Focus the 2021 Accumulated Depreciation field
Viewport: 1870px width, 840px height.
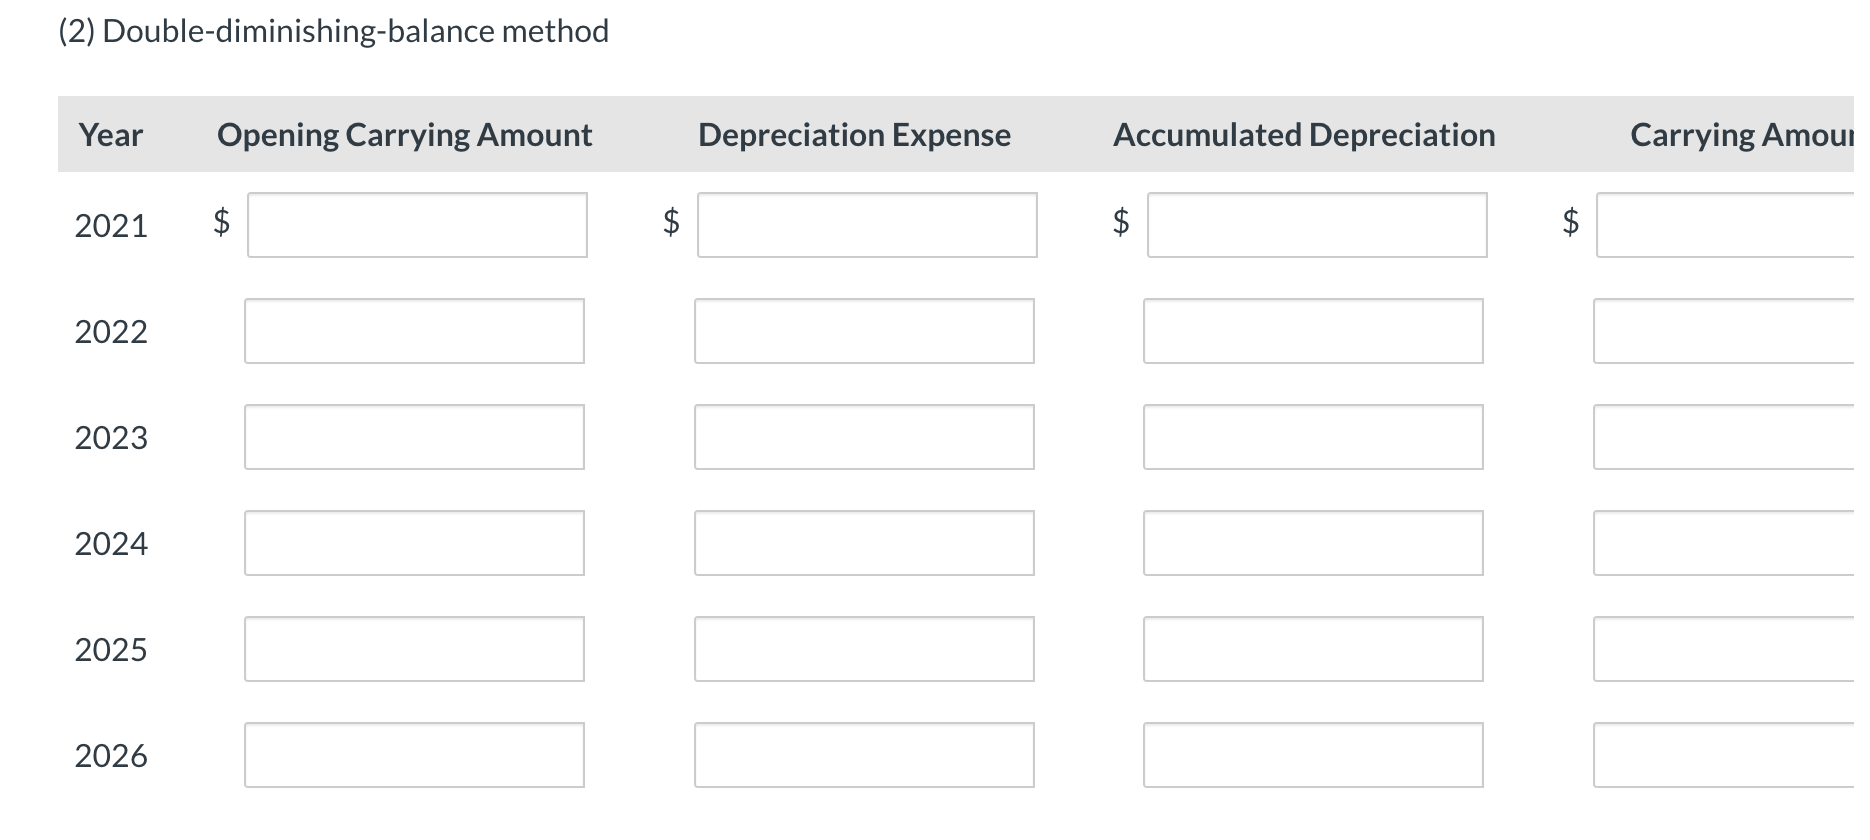click(1317, 225)
